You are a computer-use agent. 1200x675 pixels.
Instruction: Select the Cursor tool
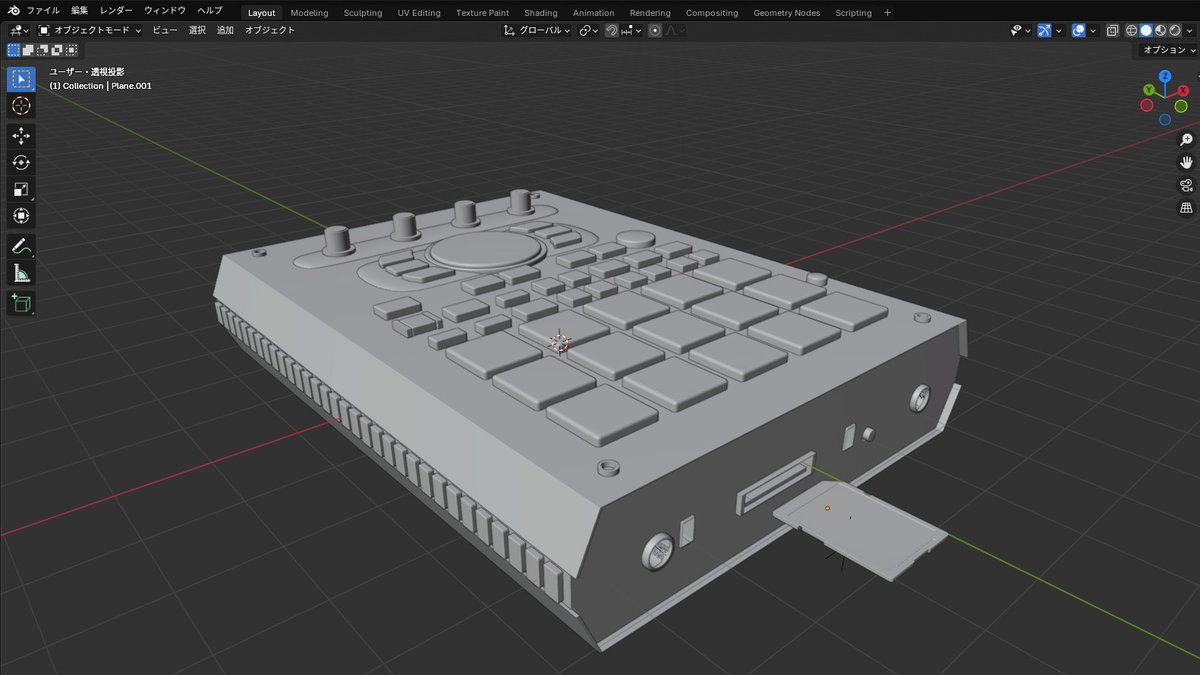(20, 105)
